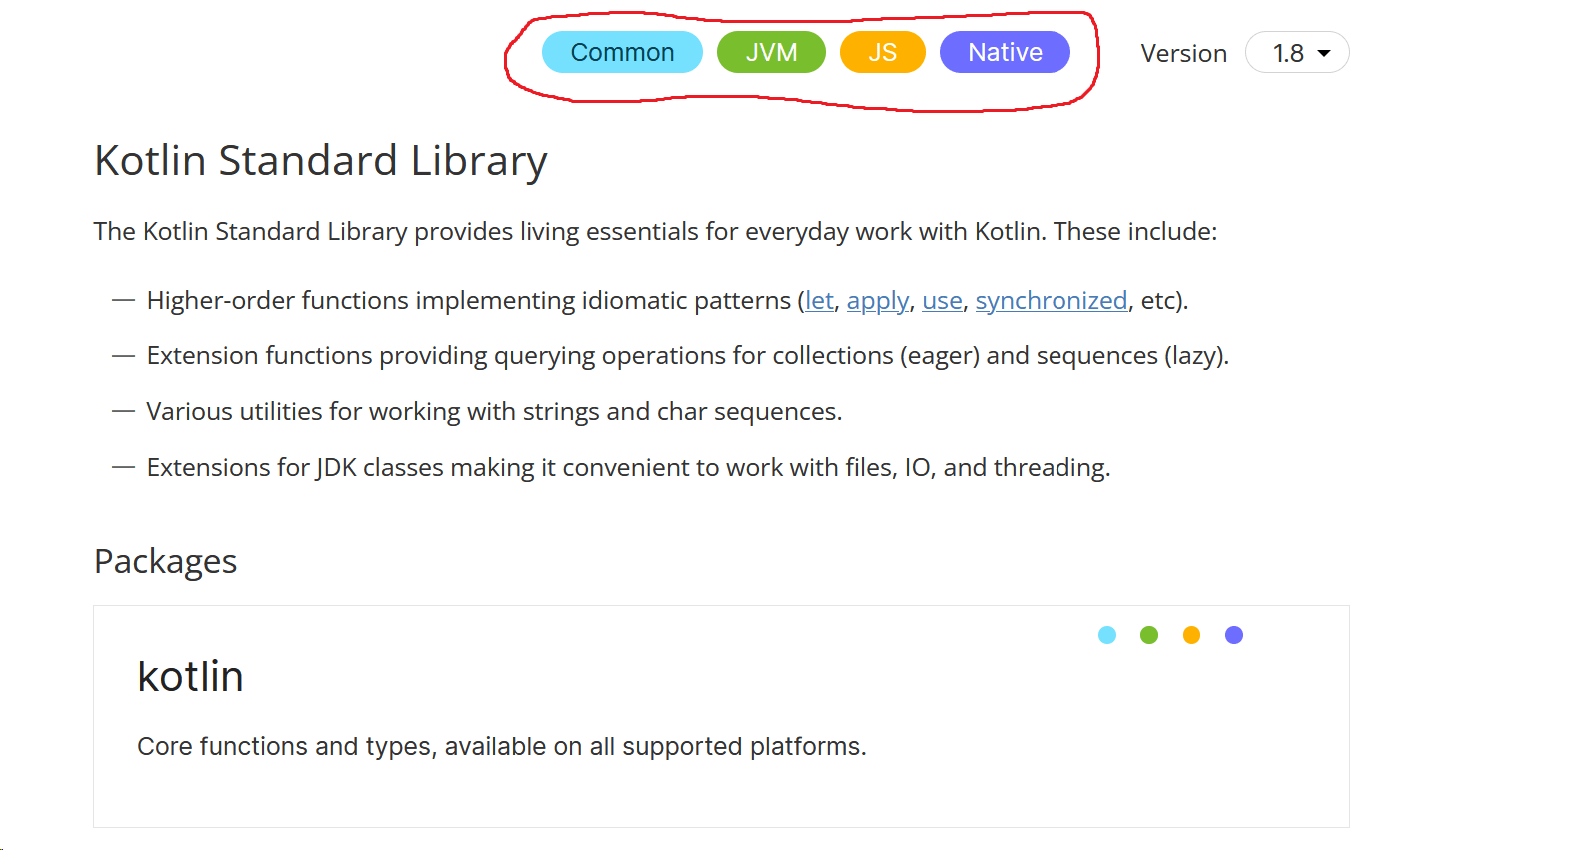Select a different version from the version selector

click(x=1297, y=52)
